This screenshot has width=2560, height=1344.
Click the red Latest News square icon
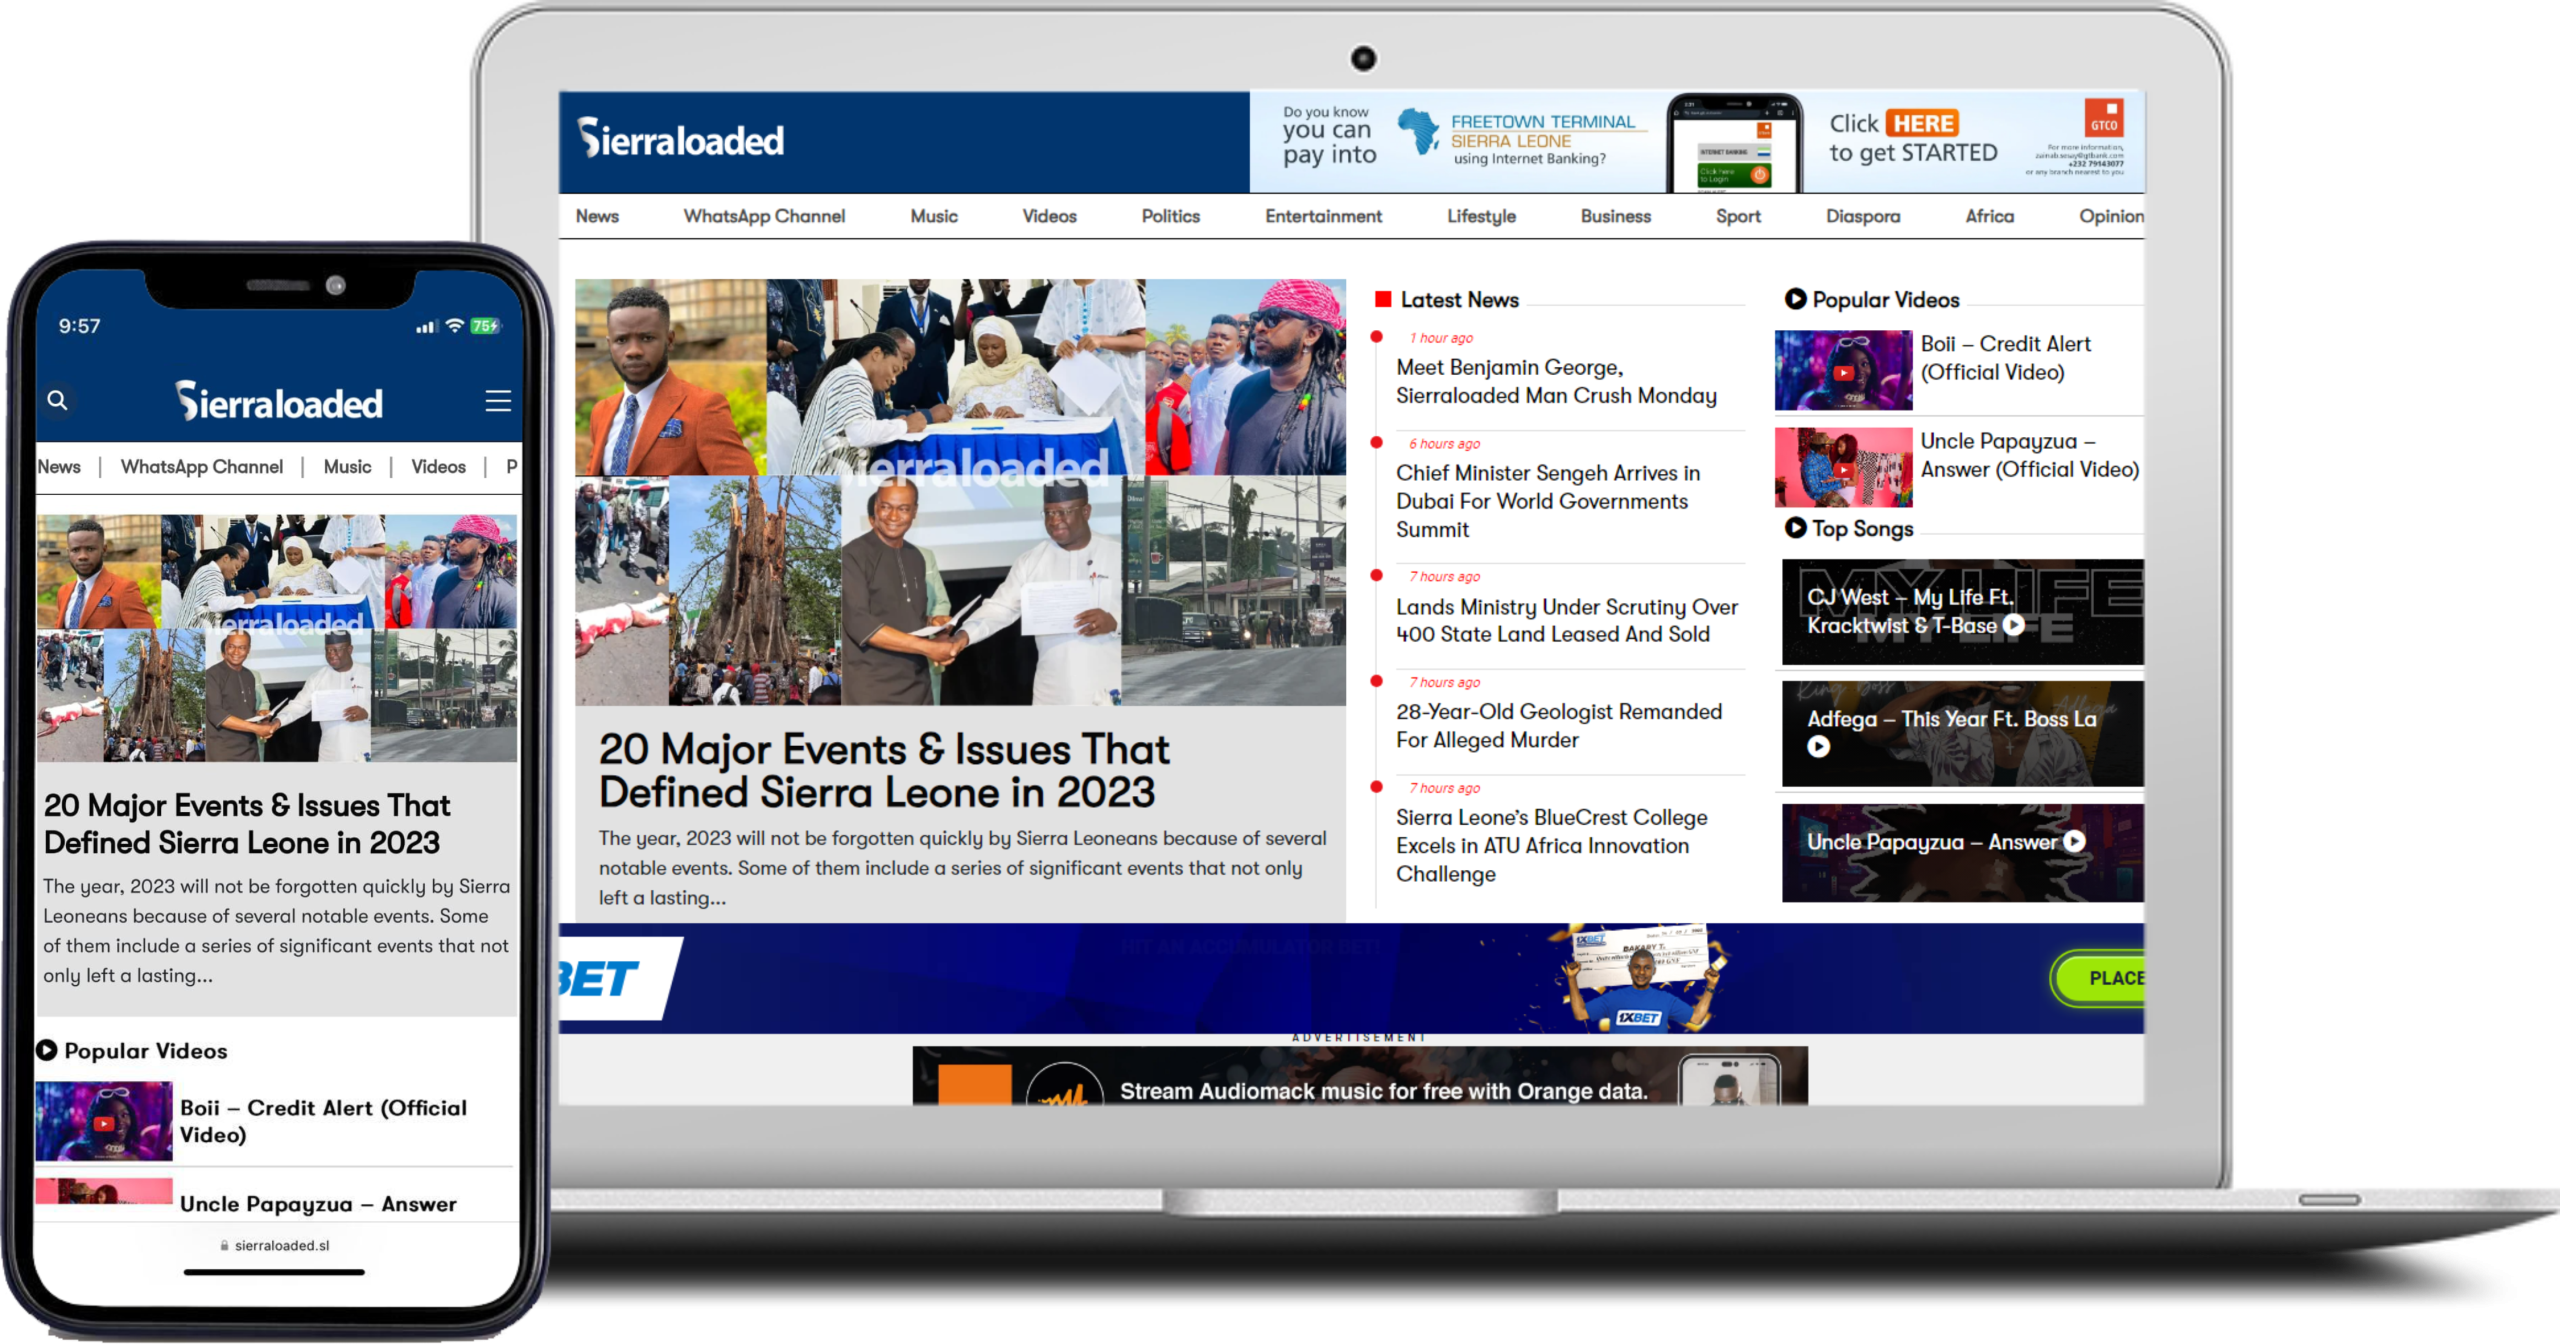click(1383, 299)
